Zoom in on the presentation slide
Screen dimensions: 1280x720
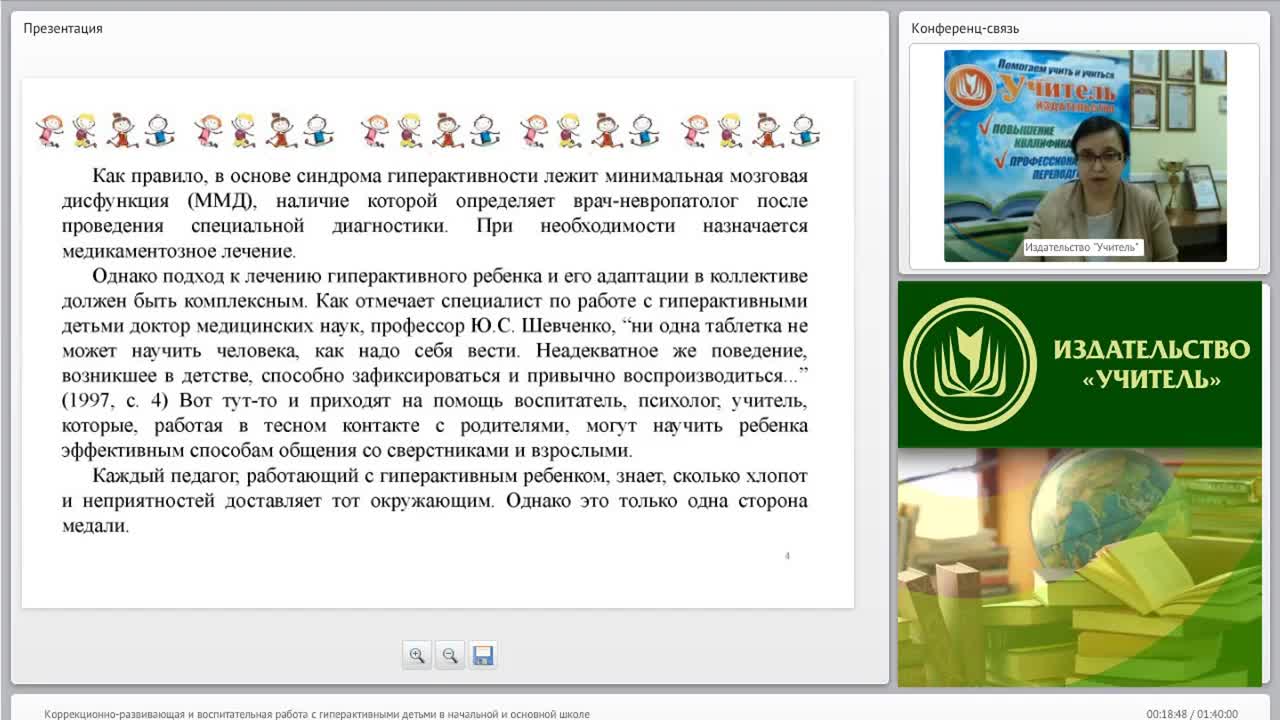[417, 655]
